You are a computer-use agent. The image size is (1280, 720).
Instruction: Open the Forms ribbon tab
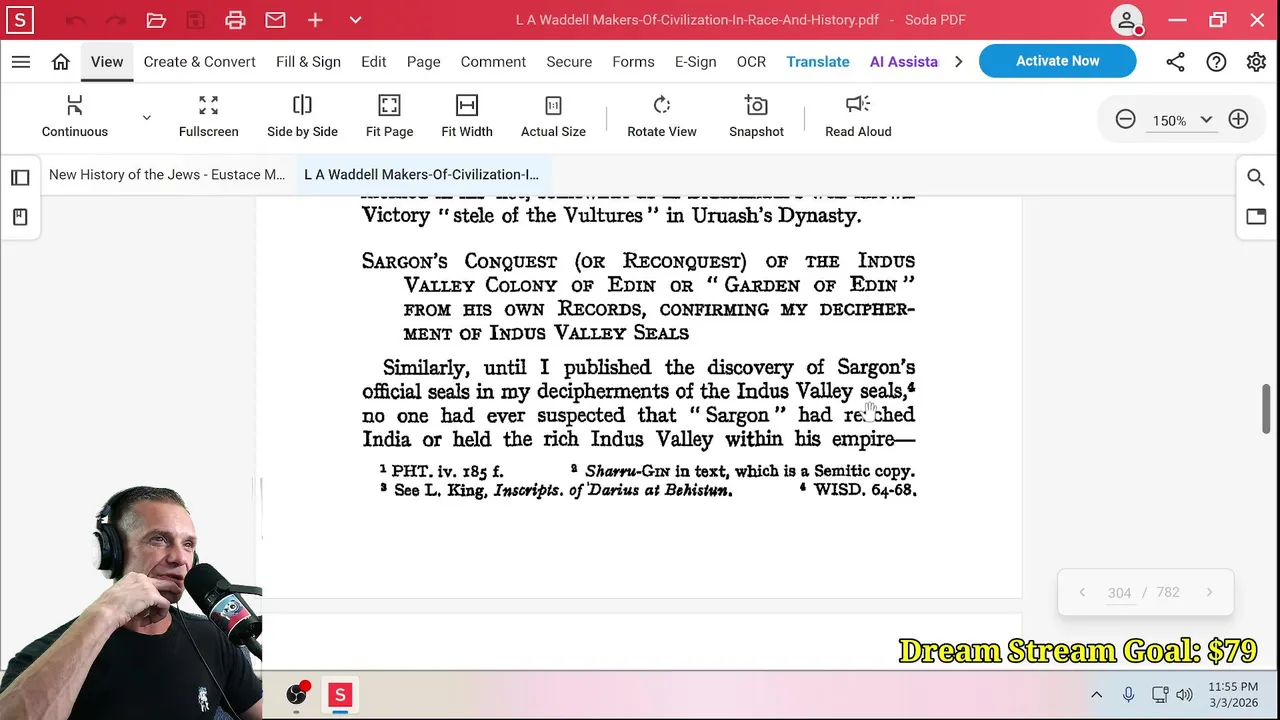(x=633, y=62)
